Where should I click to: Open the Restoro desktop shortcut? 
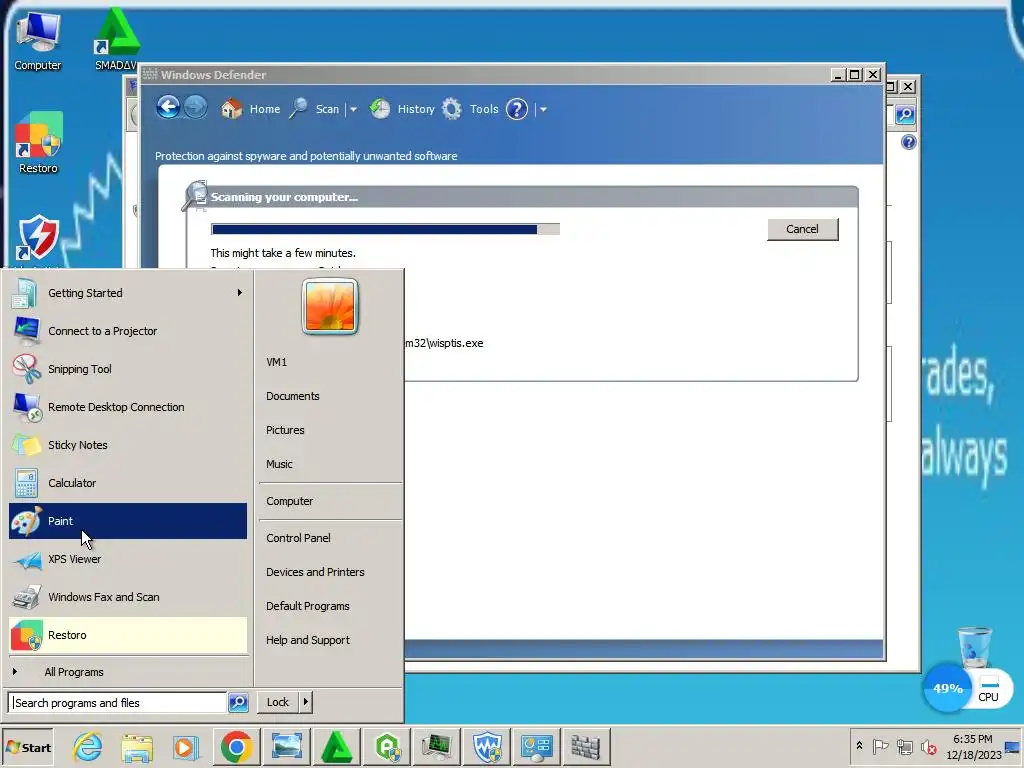[39, 144]
